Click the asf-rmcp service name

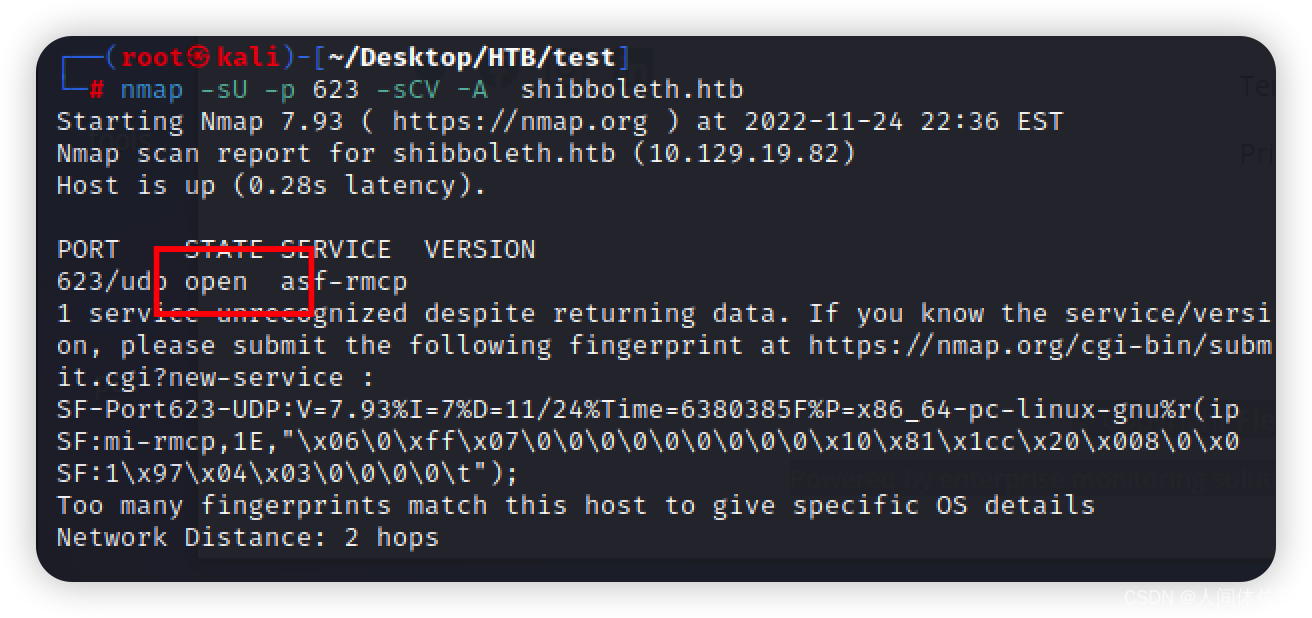tap(344, 282)
